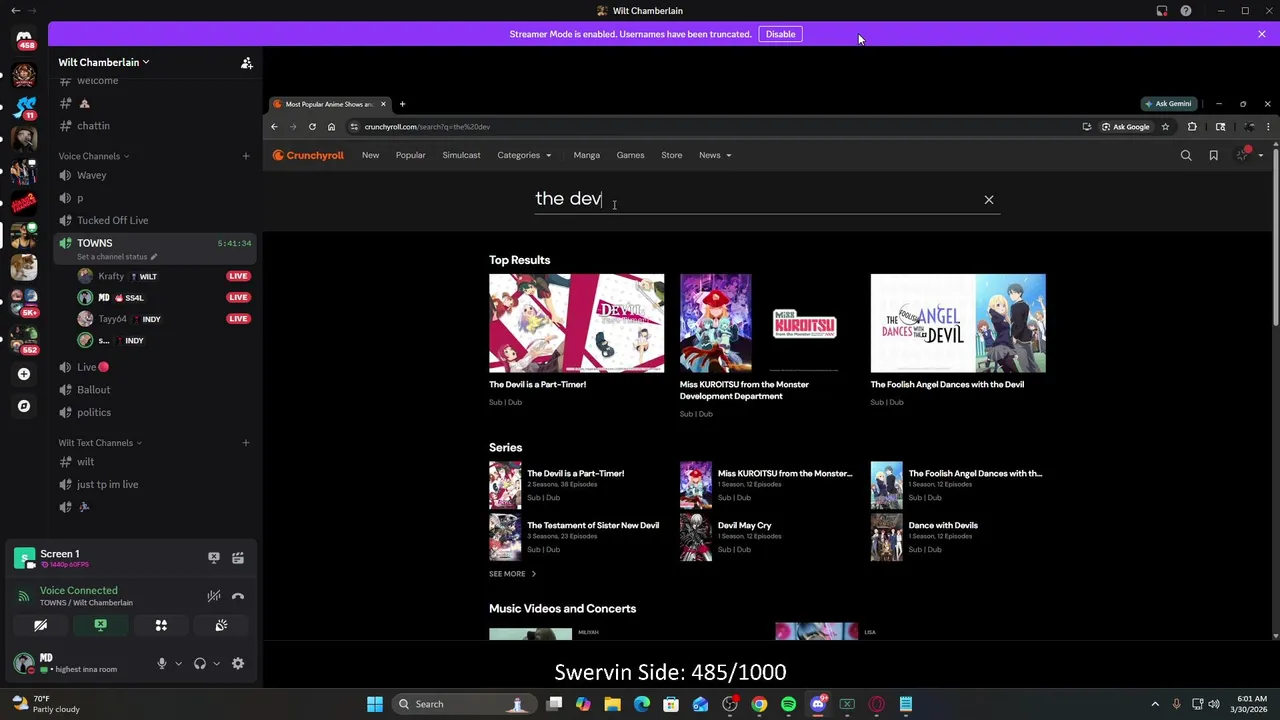This screenshot has width=1280, height=720.
Task: Disable Streamer Mode button
Action: [780, 34]
